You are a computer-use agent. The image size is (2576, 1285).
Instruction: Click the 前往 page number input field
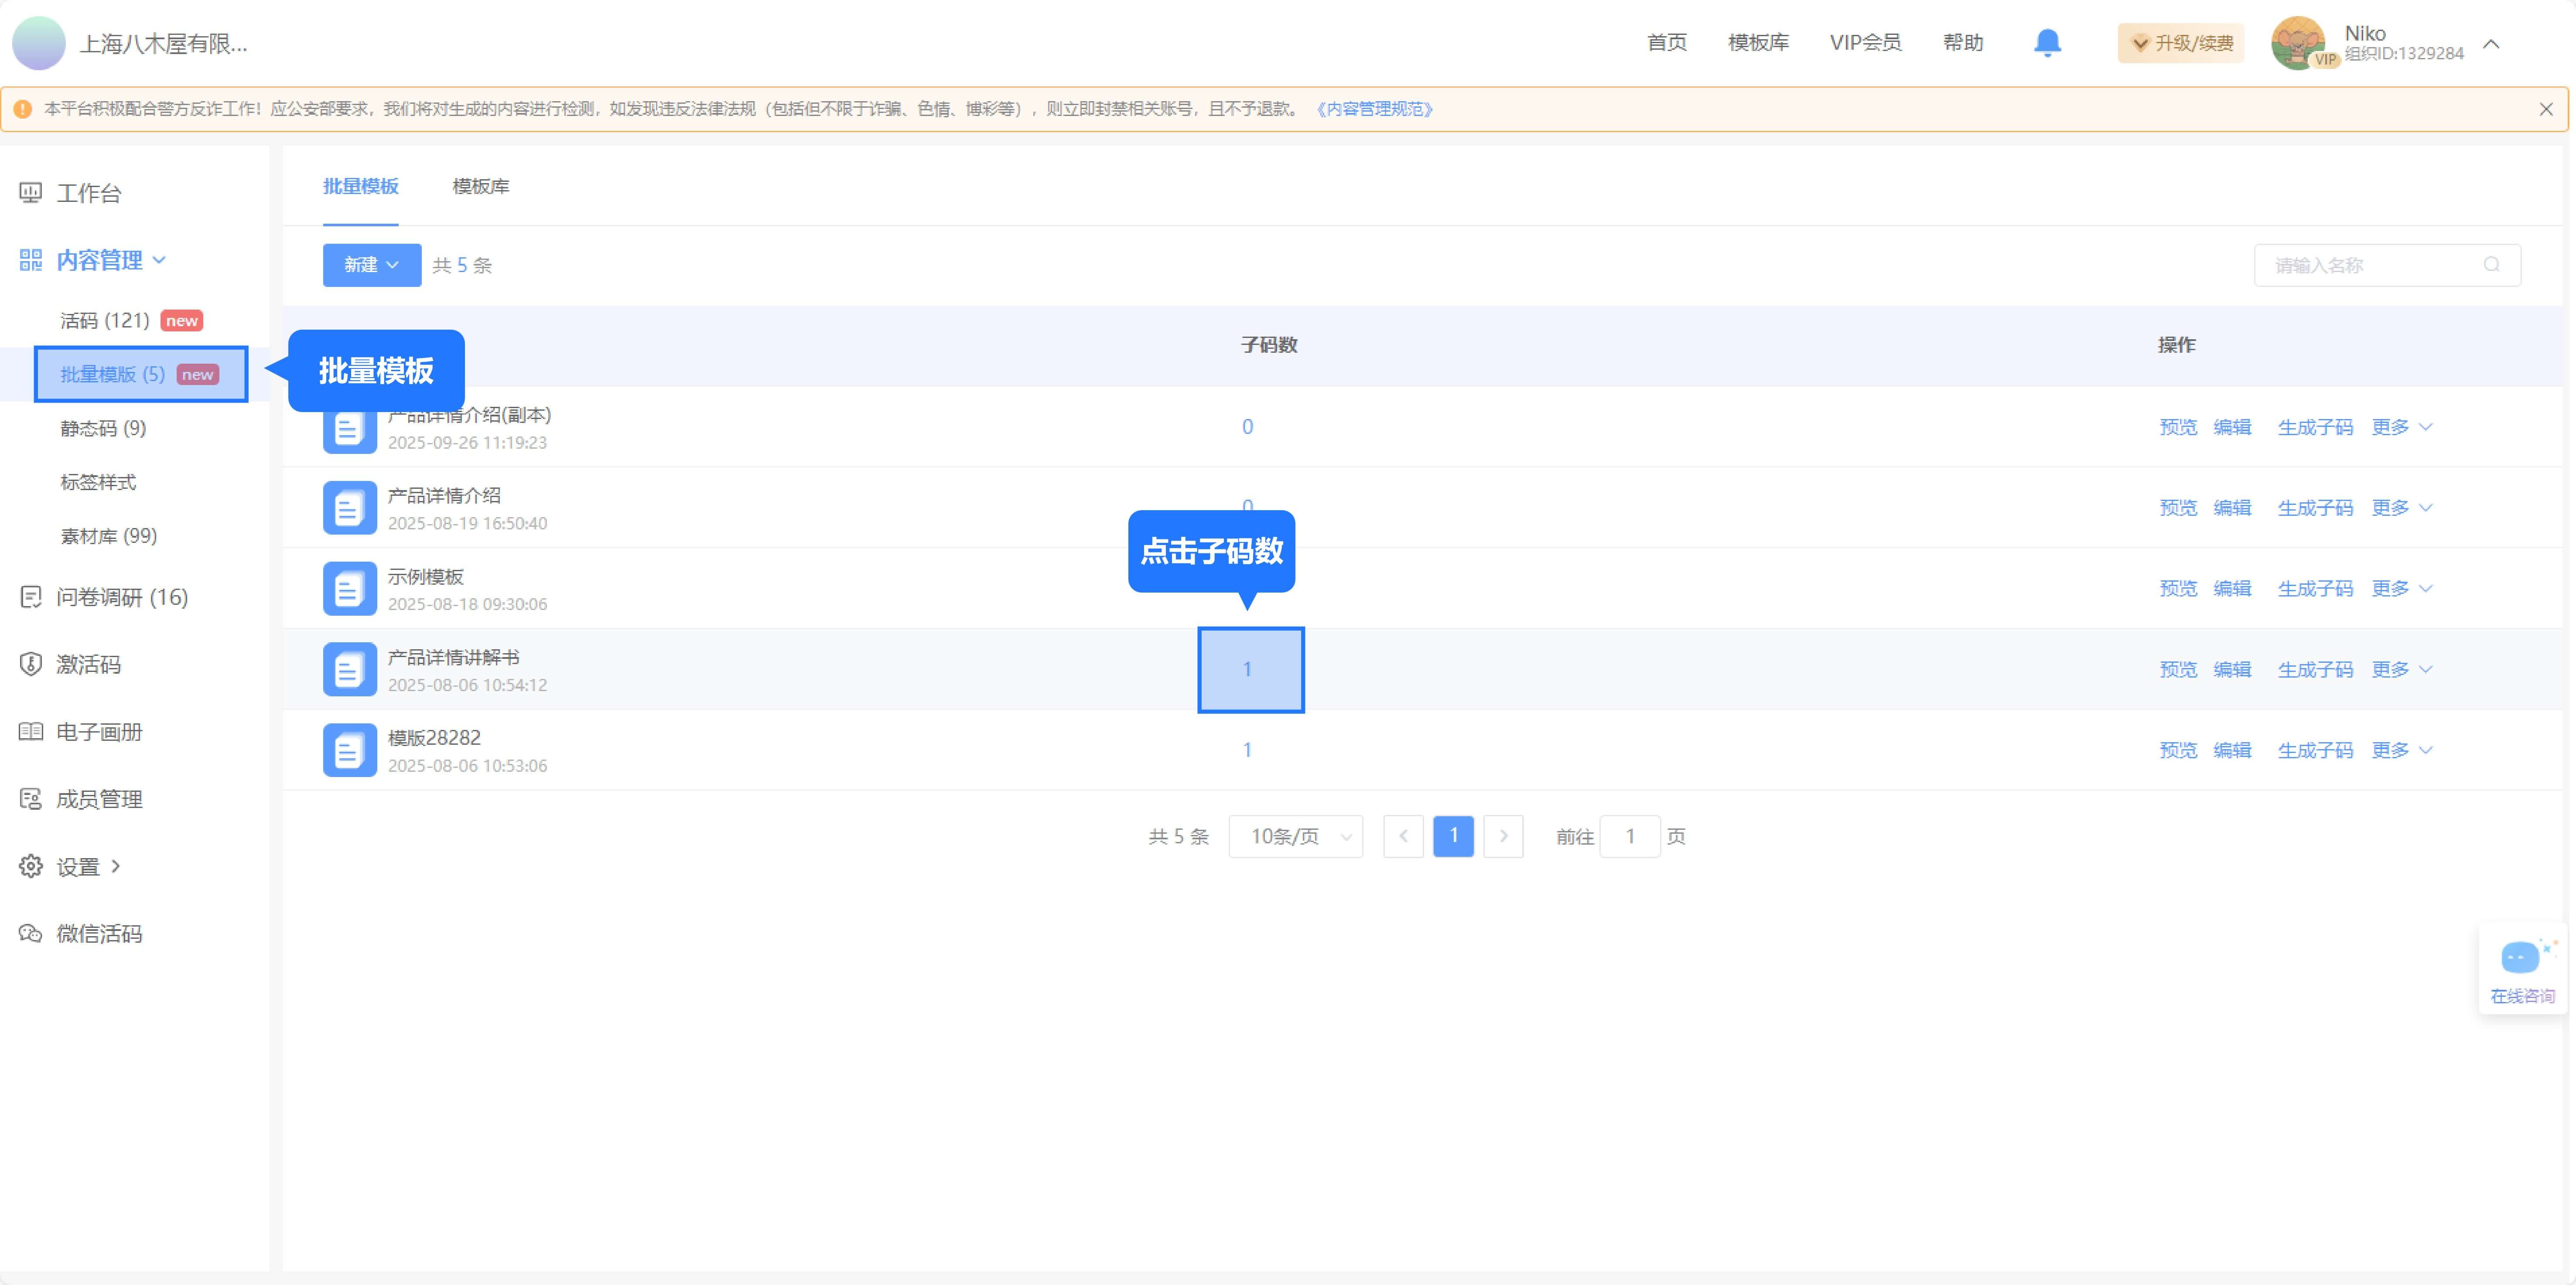tap(1629, 836)
